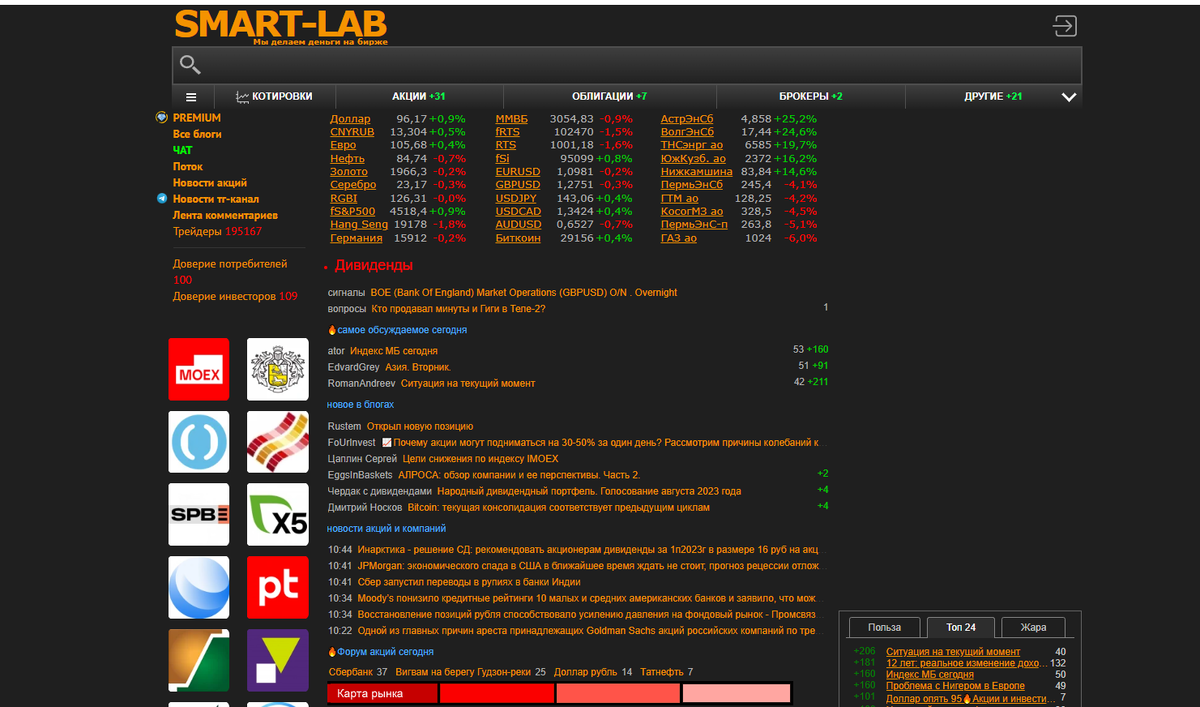Viewport: 1200px width, 707px height.
Task: Click the SMART-LAB logo
Action: click(x=280, y=25)
